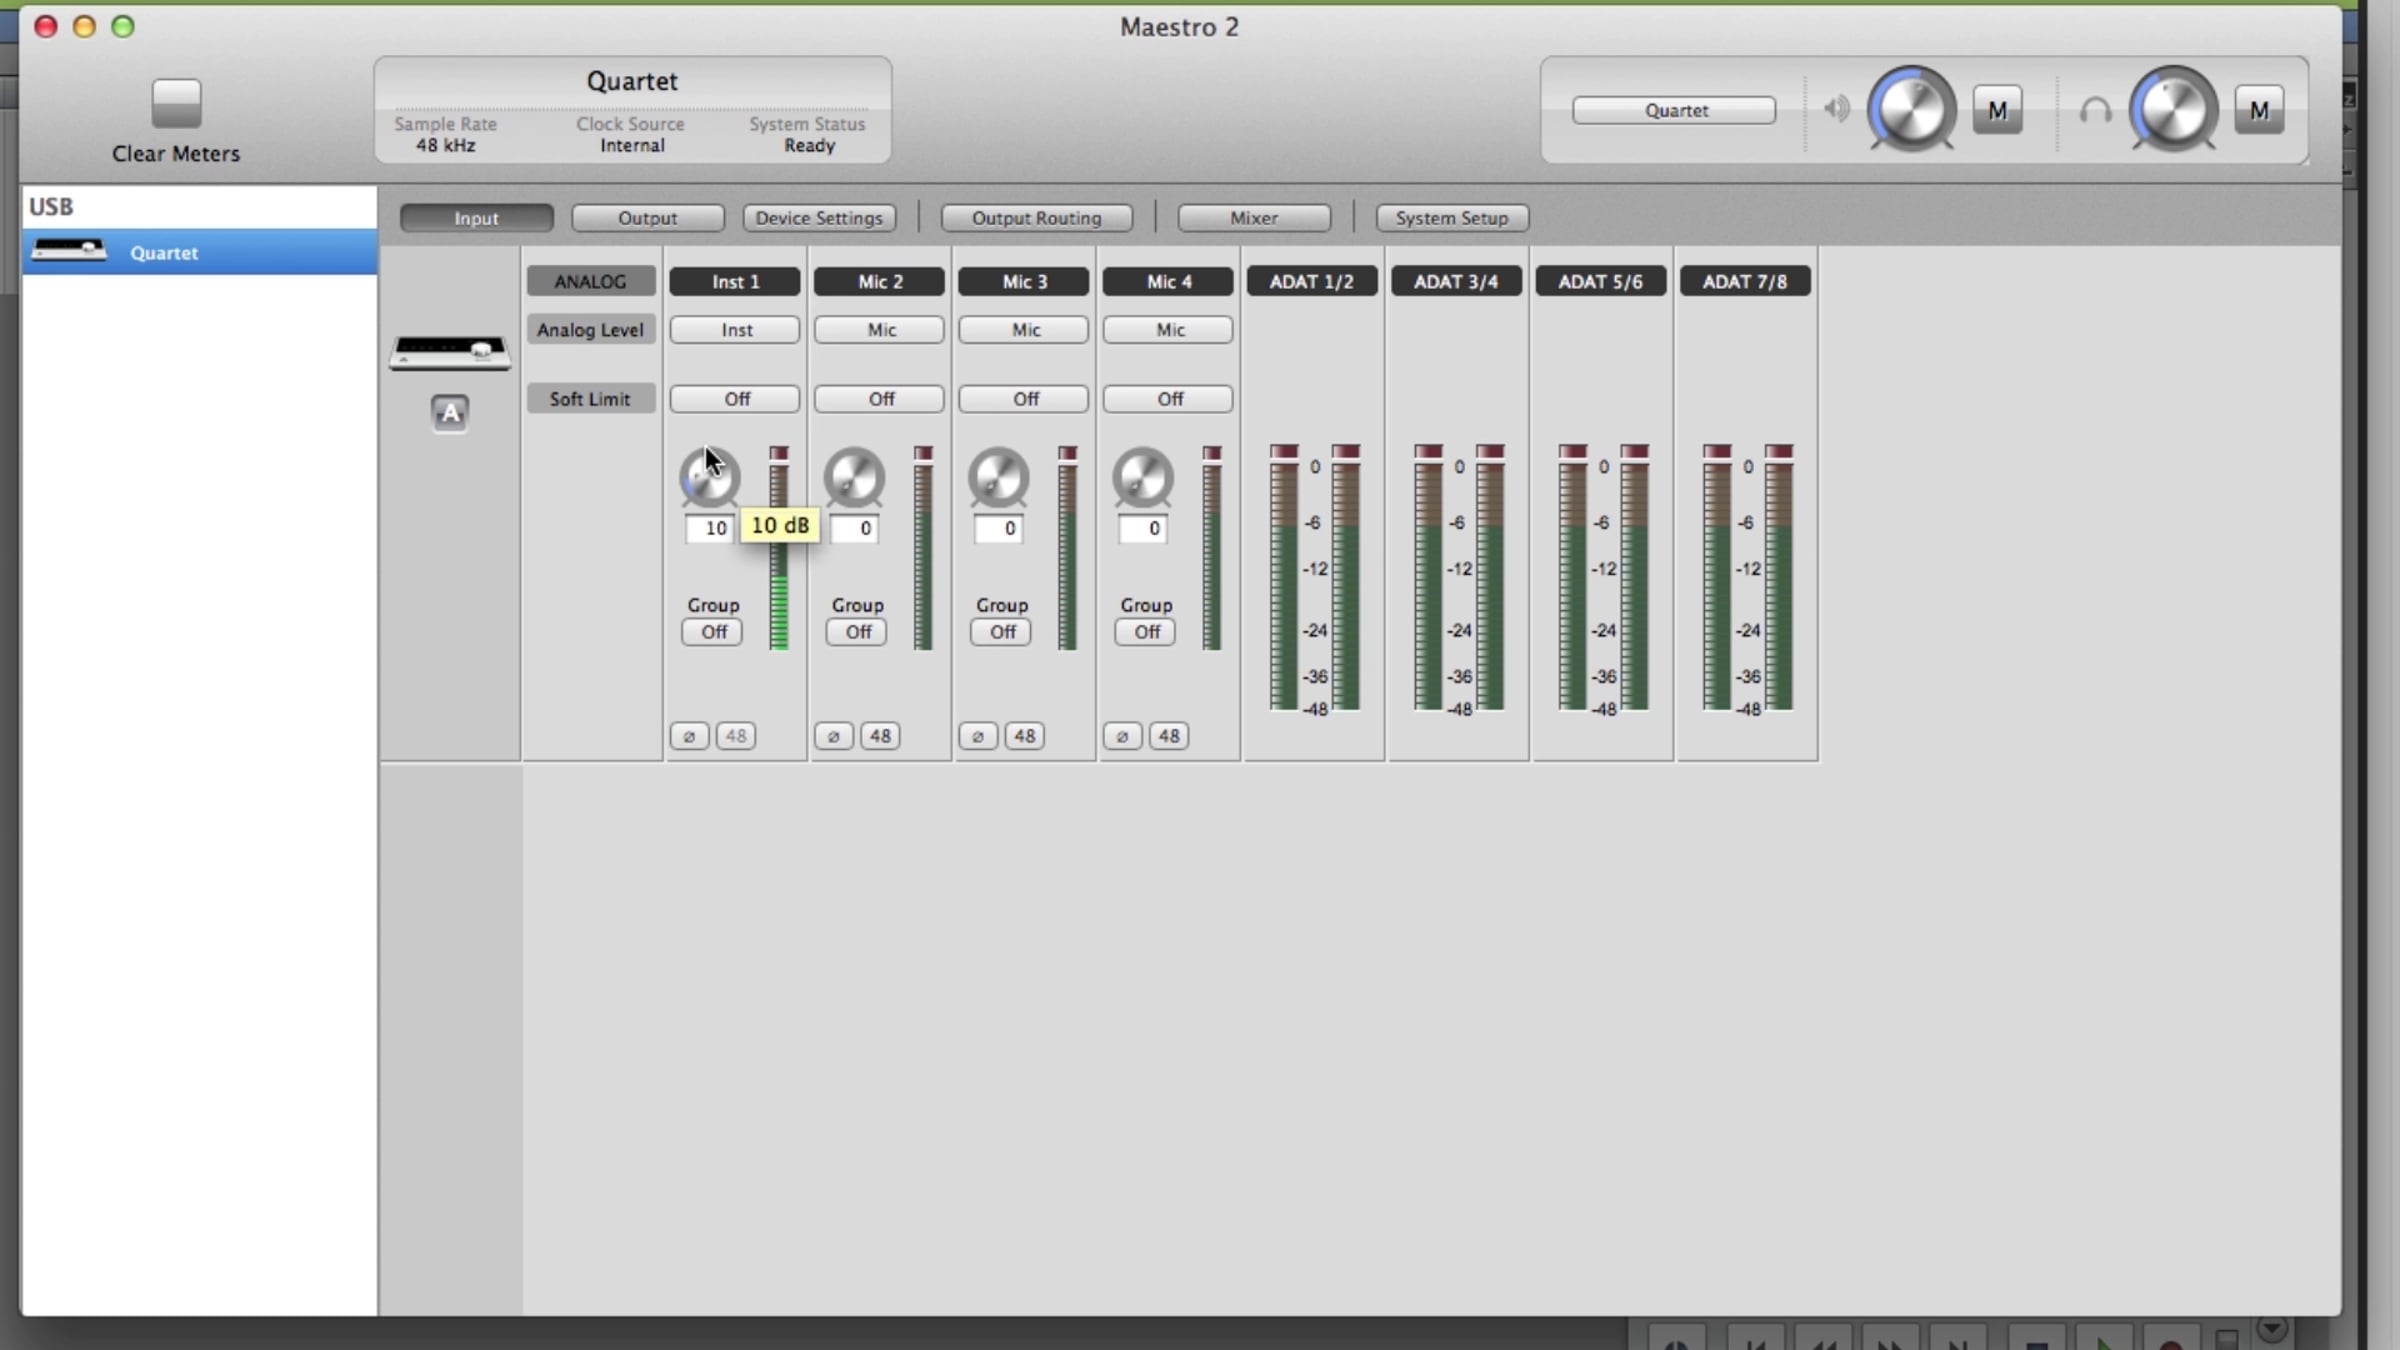The height and width of the screenshot is (1350, 2400).
Task: Switch to the Output tab
Action: point(648,218)
